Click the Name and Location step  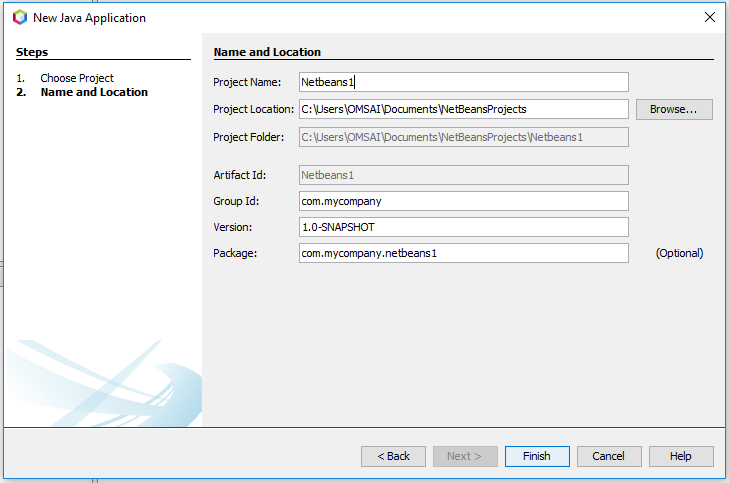tap(94, 92)
